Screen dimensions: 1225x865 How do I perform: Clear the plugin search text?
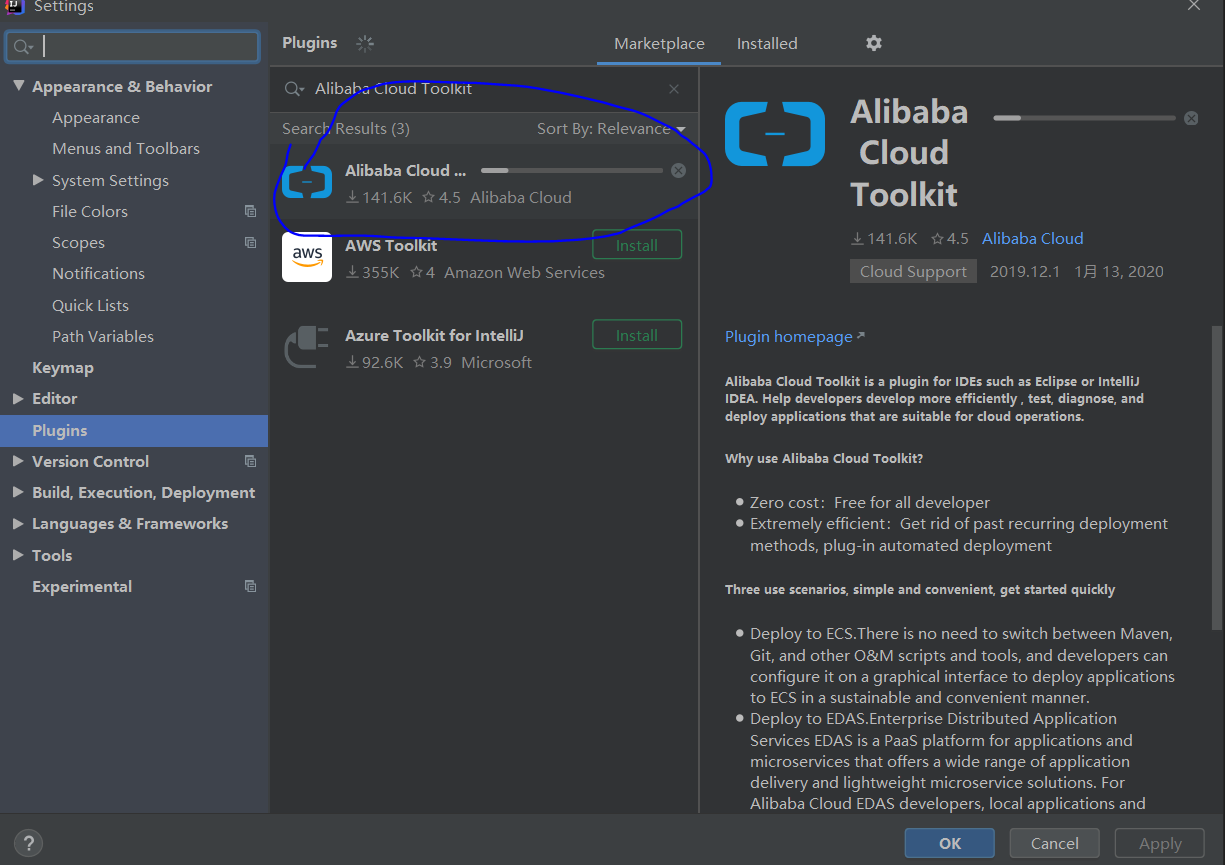[674, 89]
